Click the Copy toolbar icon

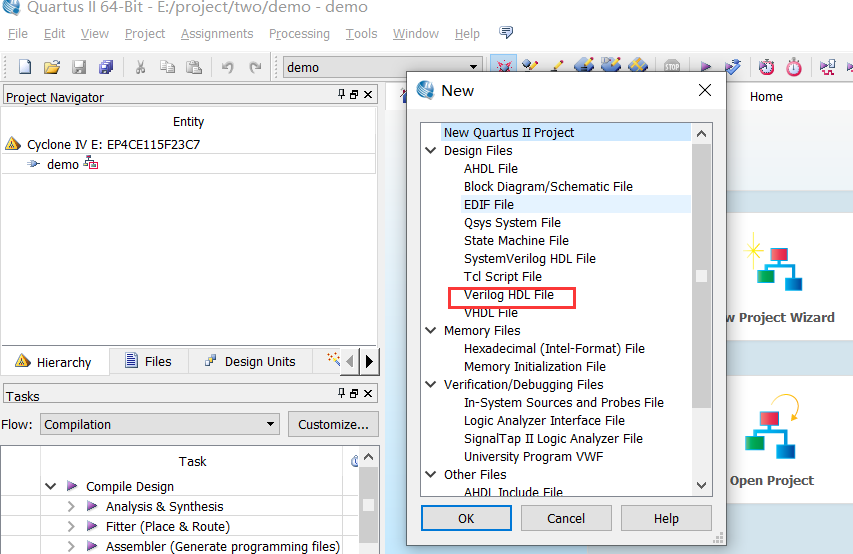coord(167,67)
